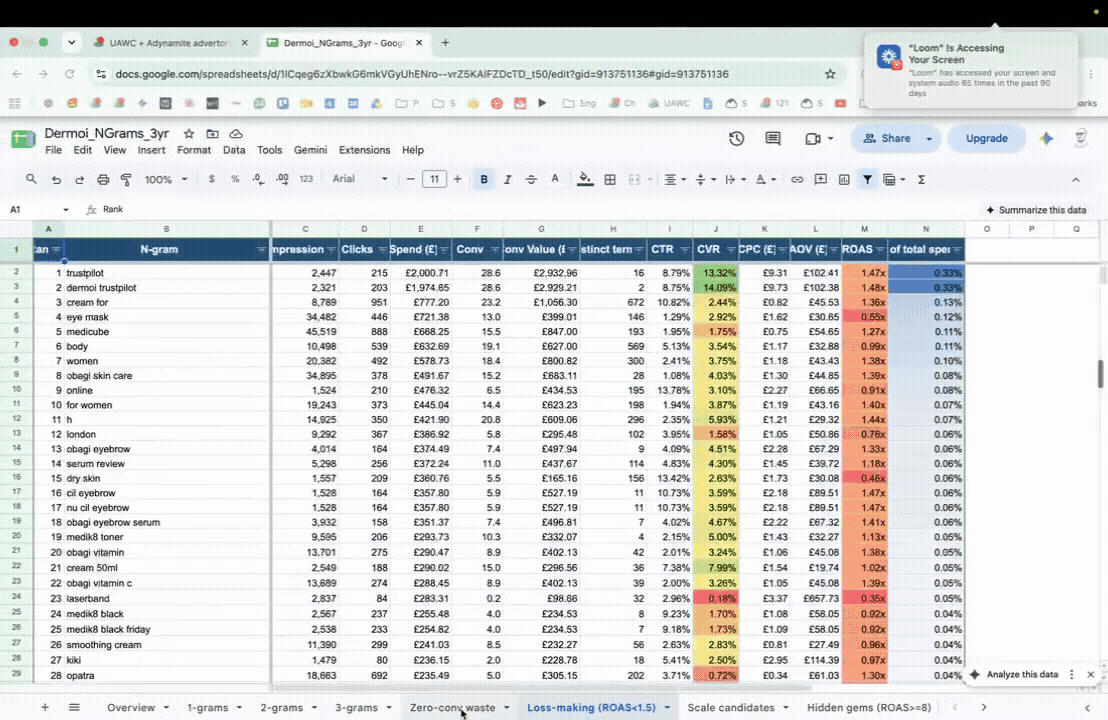Increase font size with plus button
1108x720 pixels.
click(x=457, y=179)
